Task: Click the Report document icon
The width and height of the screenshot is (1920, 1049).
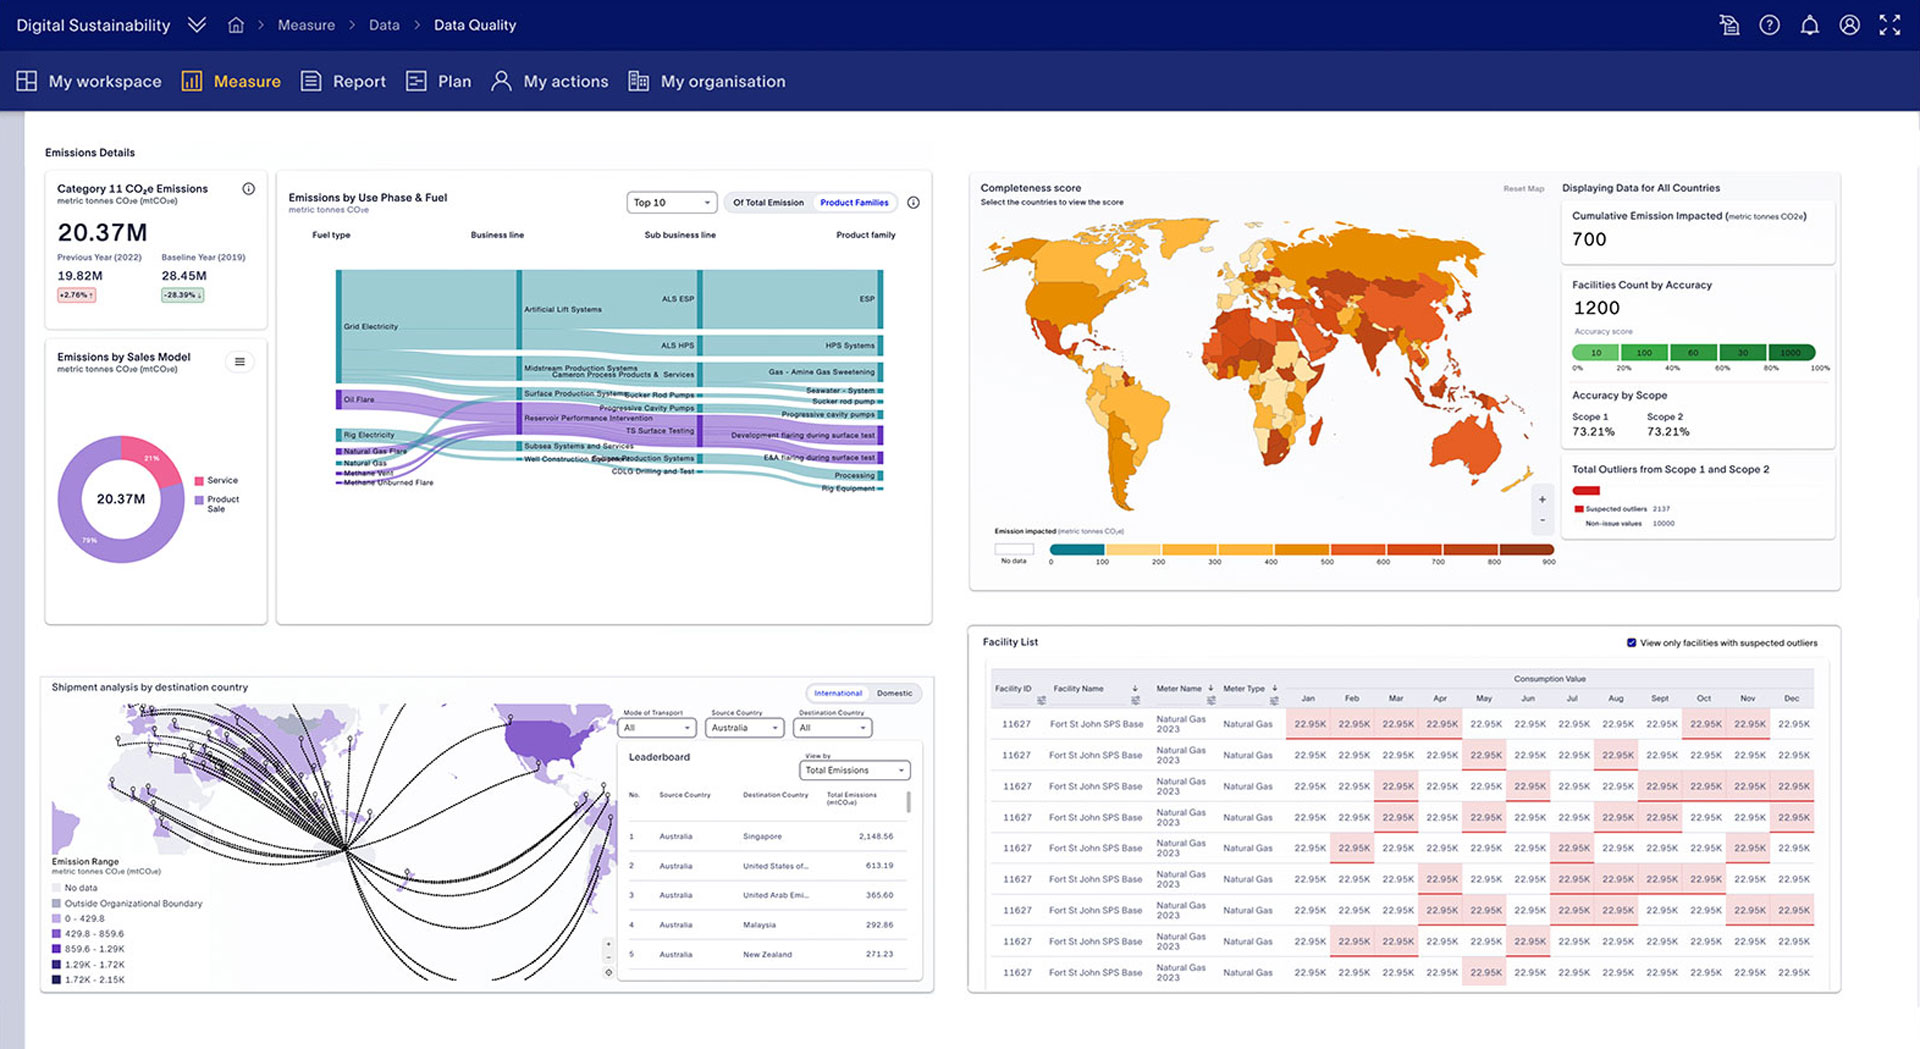Action: coord(311,81)
